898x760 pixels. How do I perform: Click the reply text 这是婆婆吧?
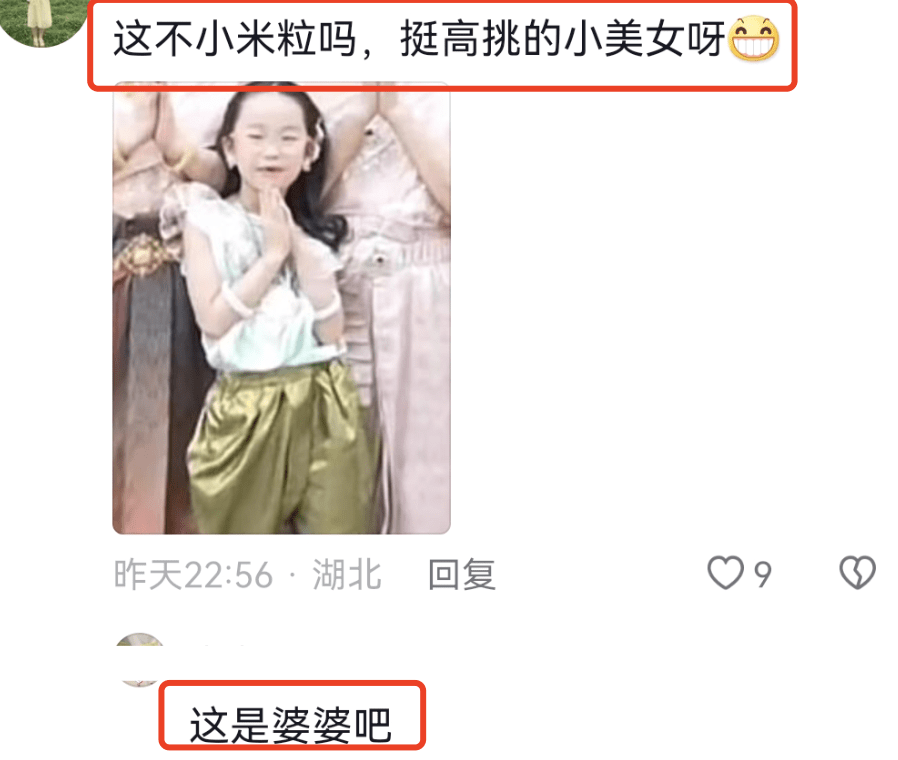[290, 724]
